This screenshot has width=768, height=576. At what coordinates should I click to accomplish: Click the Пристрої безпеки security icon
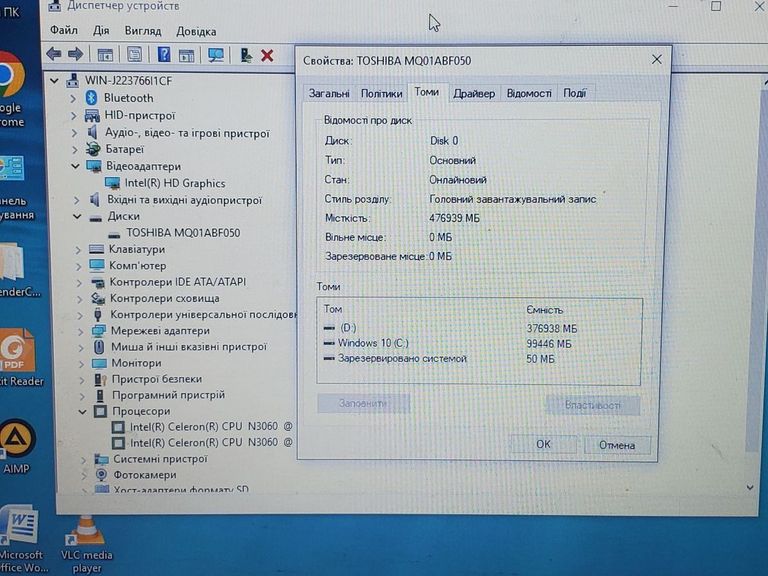100,380
